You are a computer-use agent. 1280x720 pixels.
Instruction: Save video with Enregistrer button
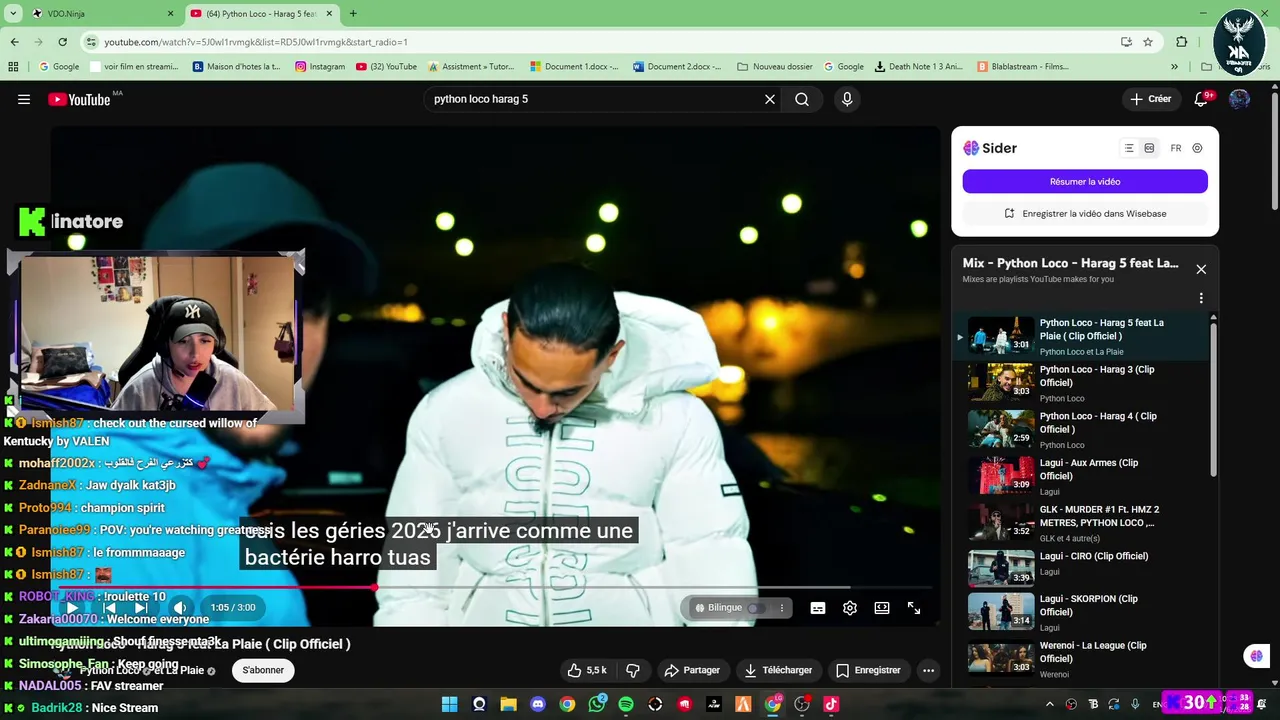[868, 670]
